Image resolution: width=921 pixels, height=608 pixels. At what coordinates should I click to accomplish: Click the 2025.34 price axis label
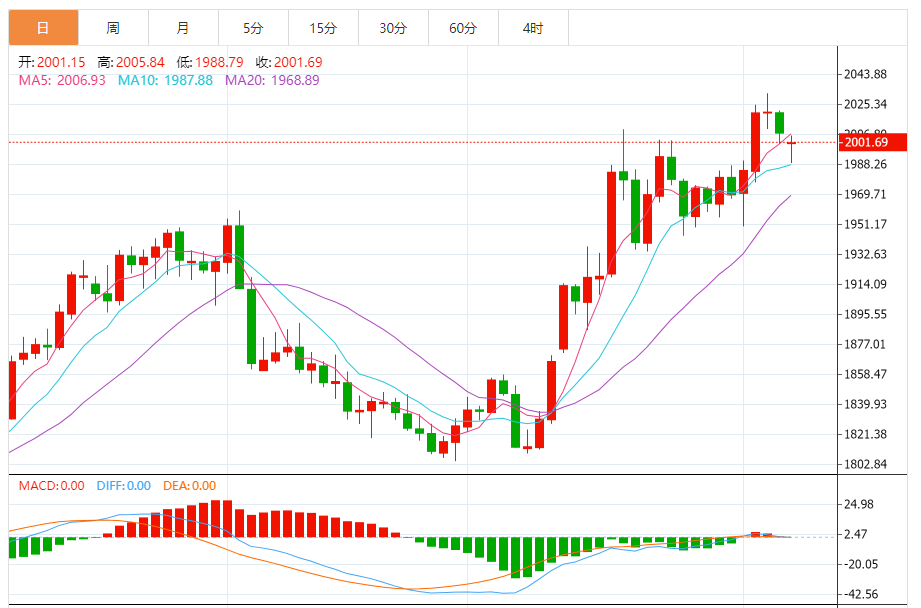click(865, 105)
